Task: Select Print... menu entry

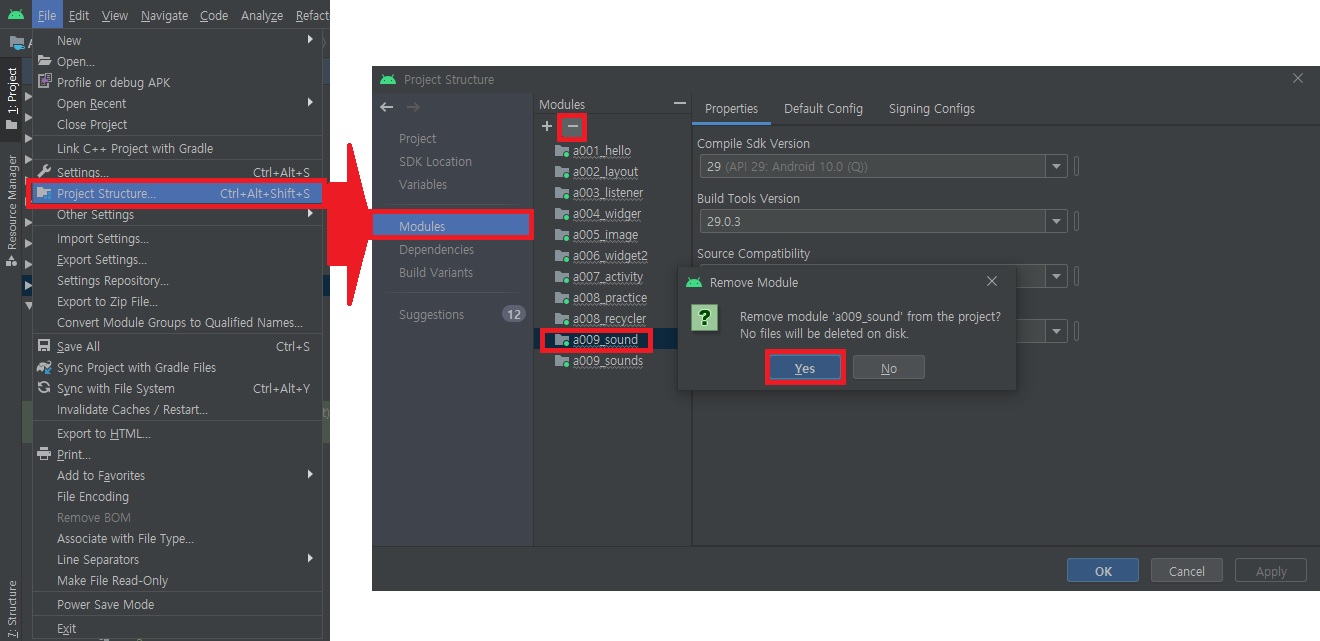Action: point(177,454)
